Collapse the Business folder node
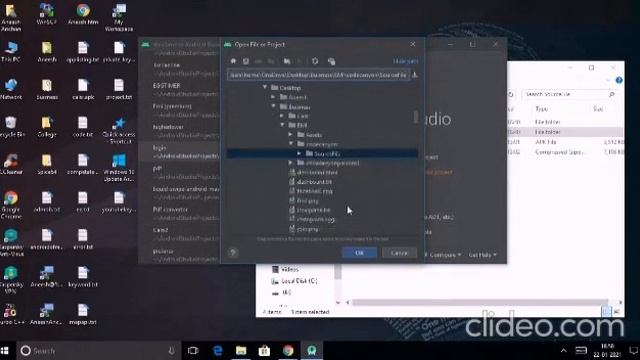 (273, 107)
